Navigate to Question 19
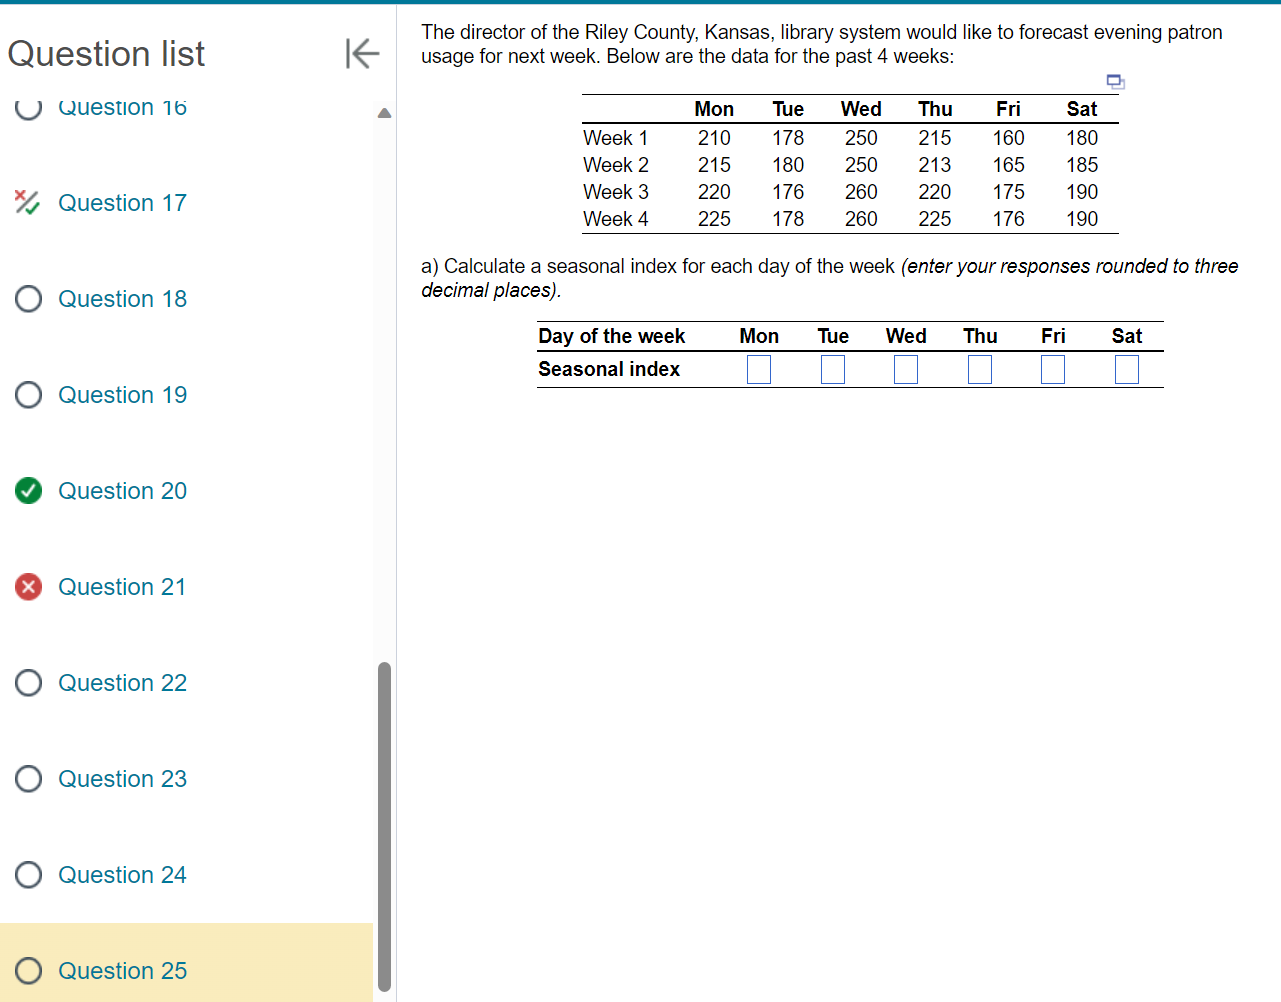Image resolution: width=1281 pixels, height=1002 pixels. click(x=122, y=395)
